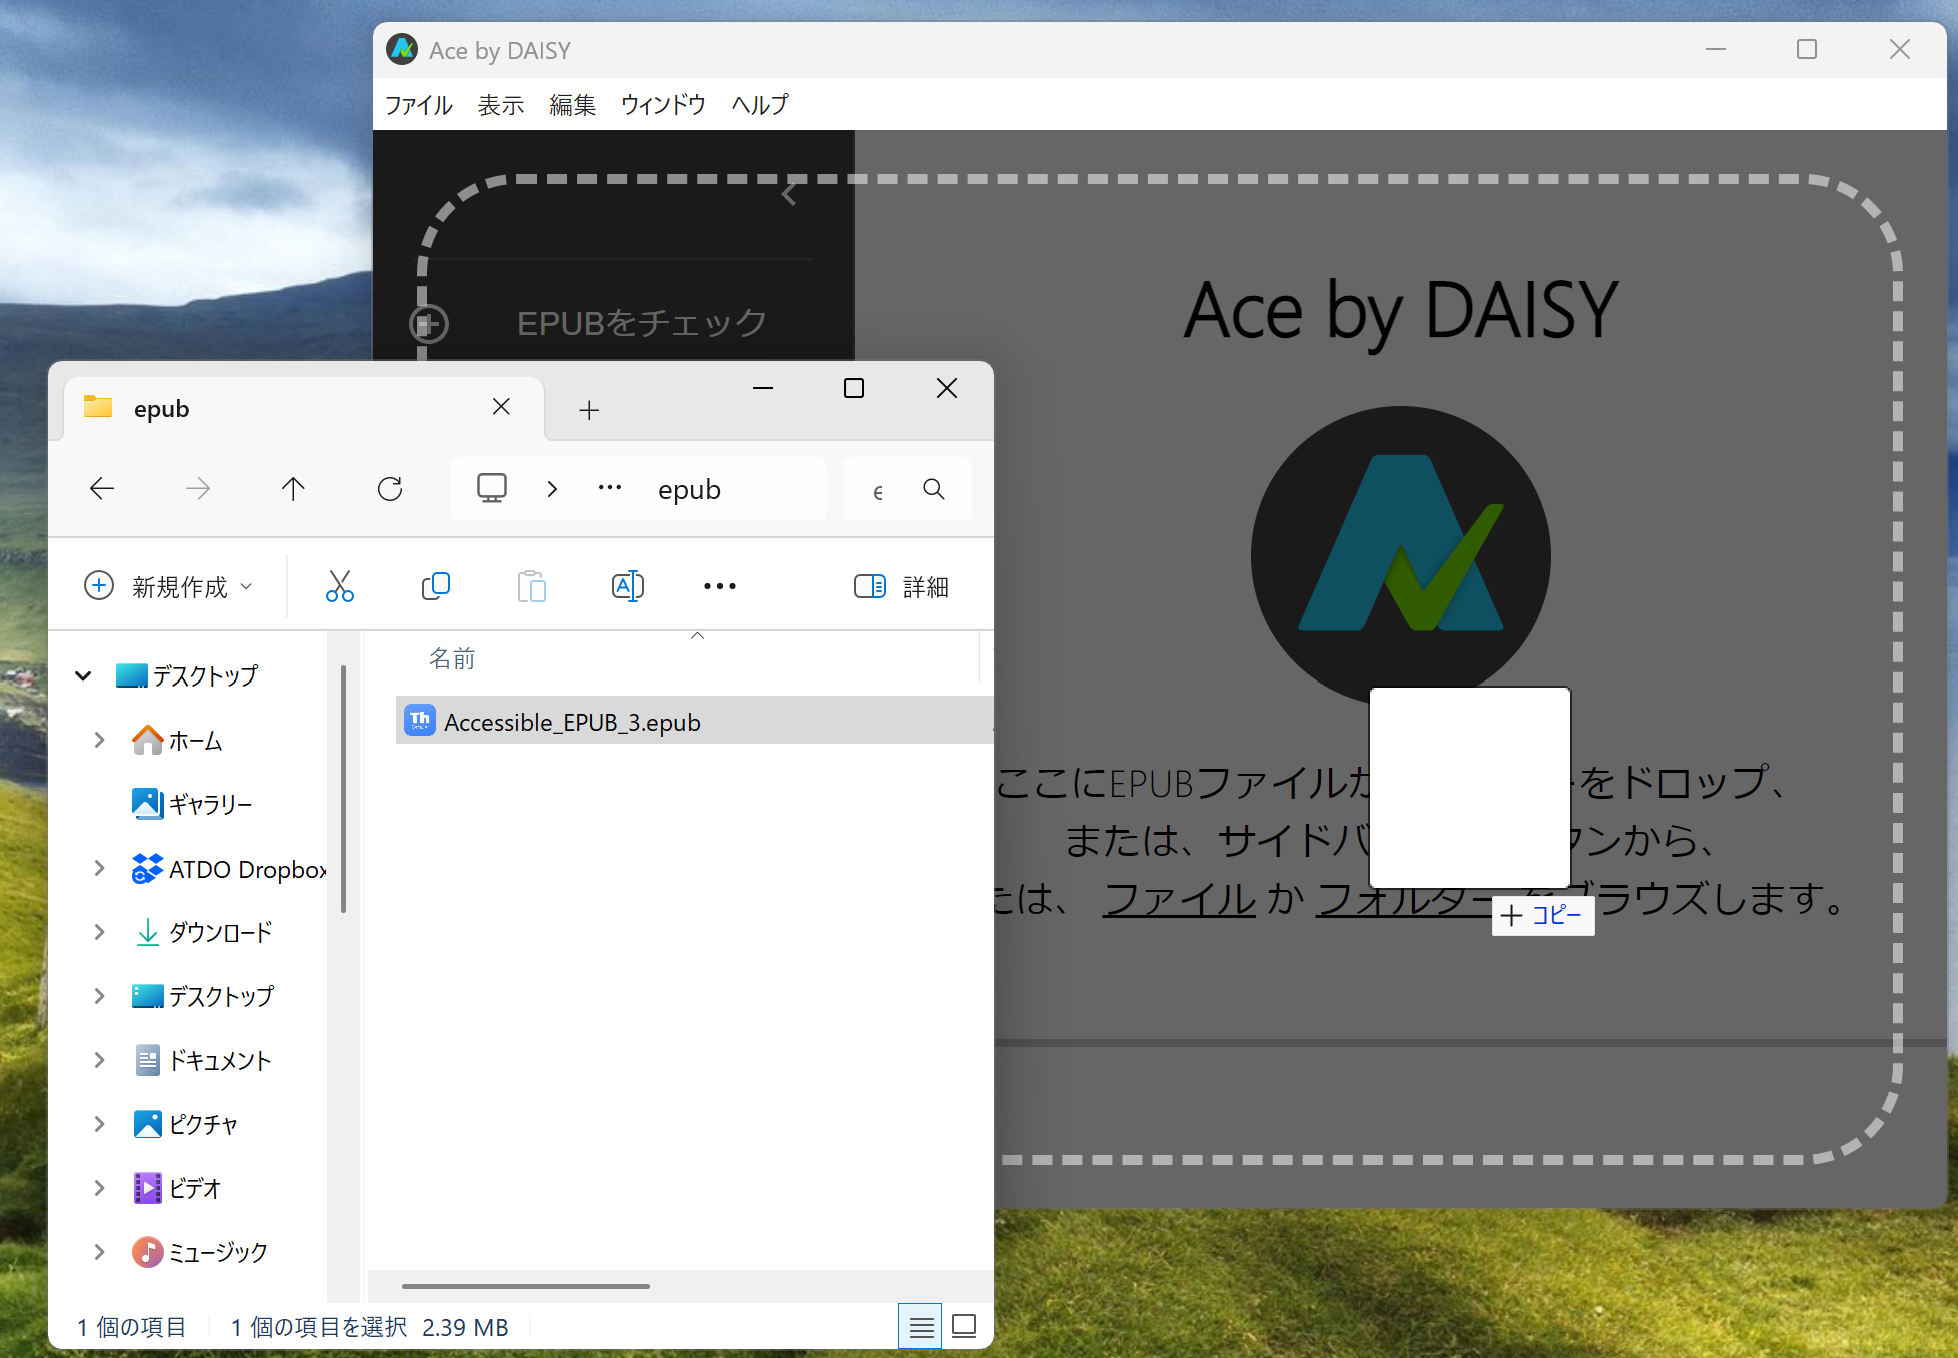Open the 編集 menu in Ace by DAISY

(572, 105)
